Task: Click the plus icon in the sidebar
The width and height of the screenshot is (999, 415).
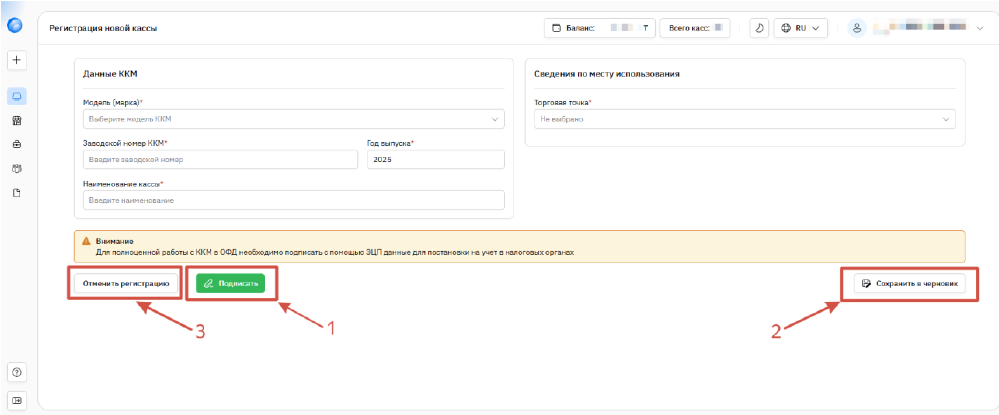Action: point(17,60)
